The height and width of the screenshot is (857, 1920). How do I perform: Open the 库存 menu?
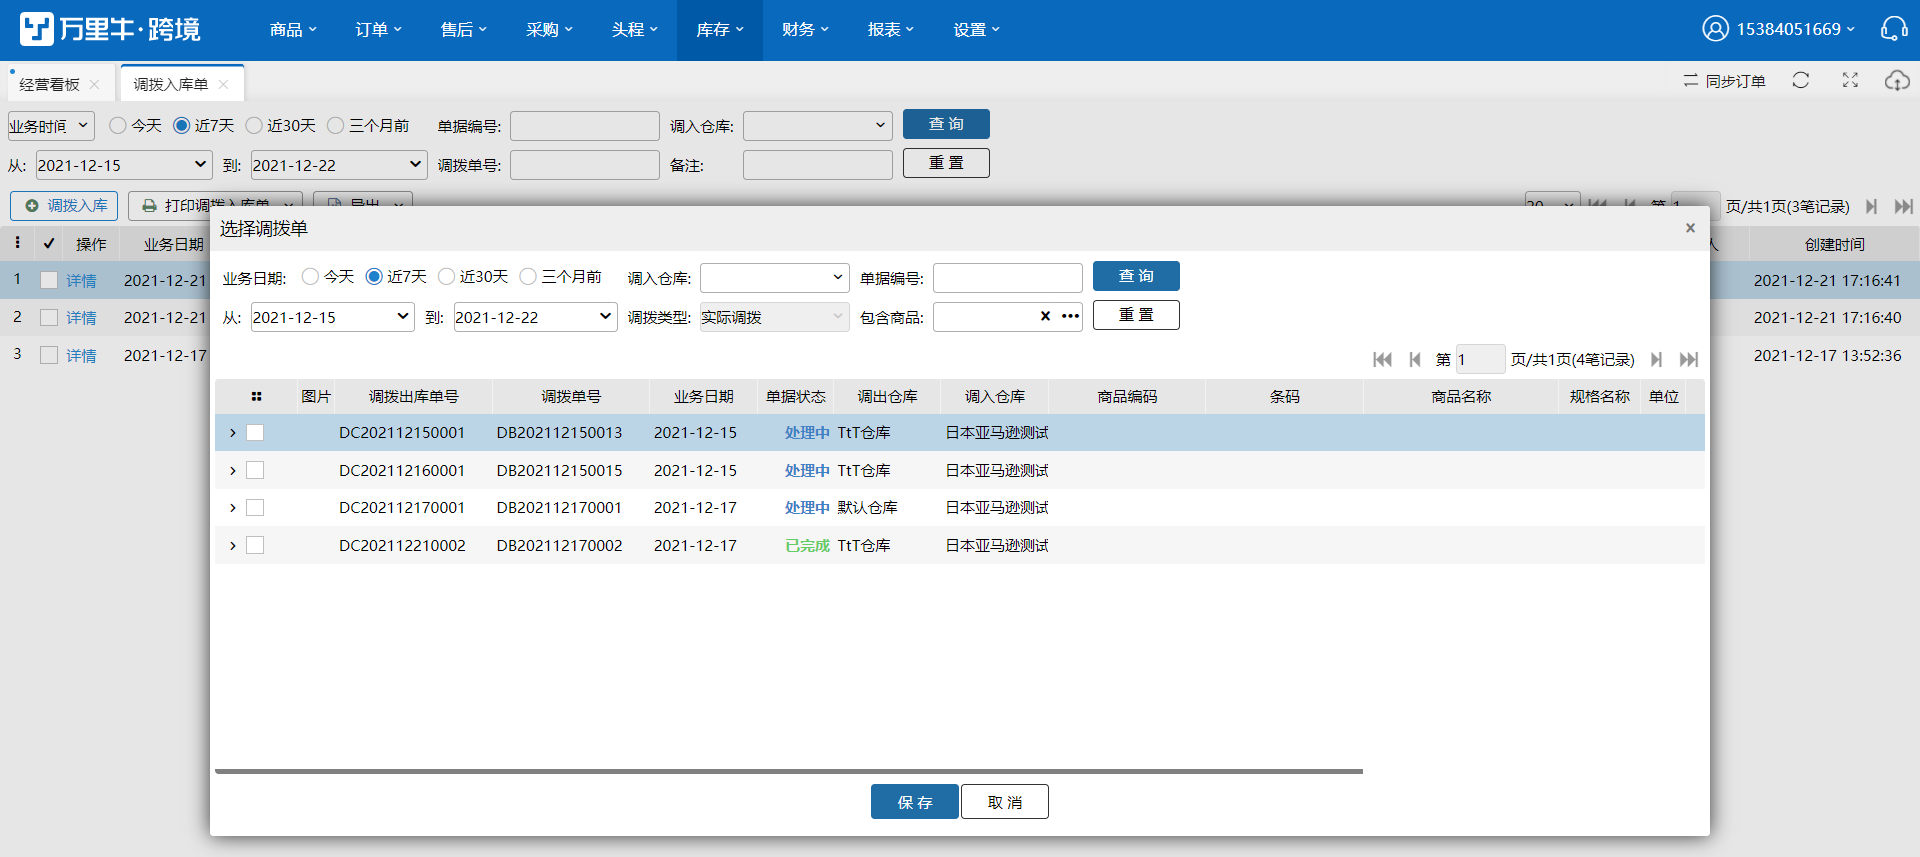[x=720, y=30]
